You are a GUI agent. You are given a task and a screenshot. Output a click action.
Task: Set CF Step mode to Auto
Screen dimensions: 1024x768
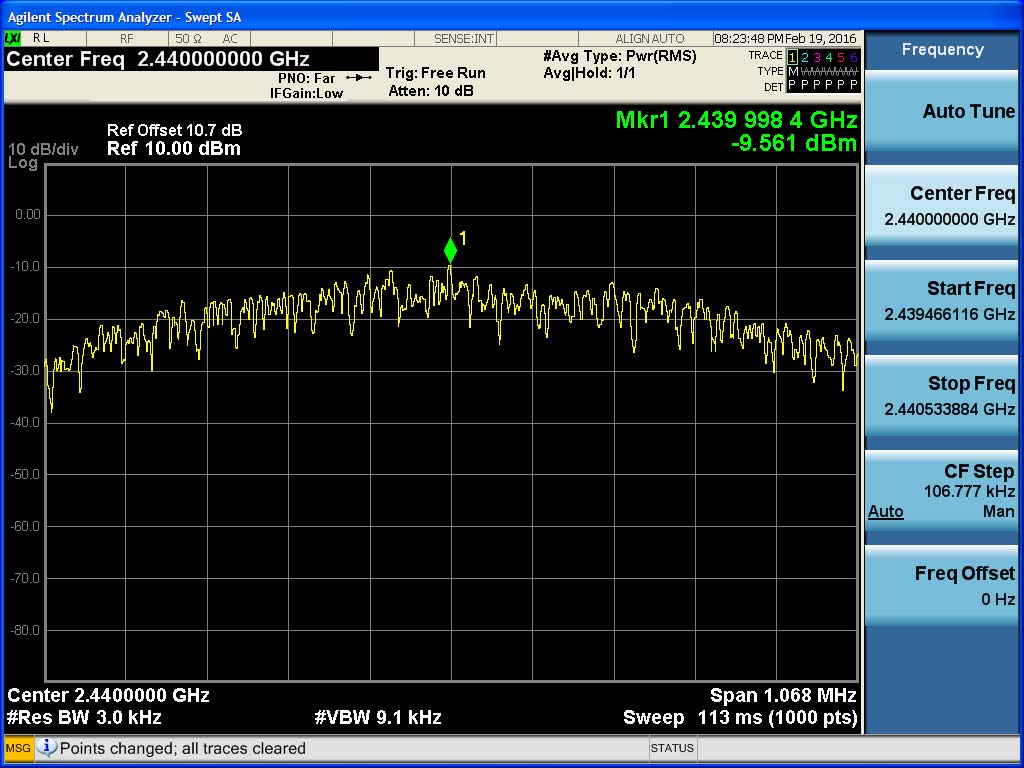(886, 511)
